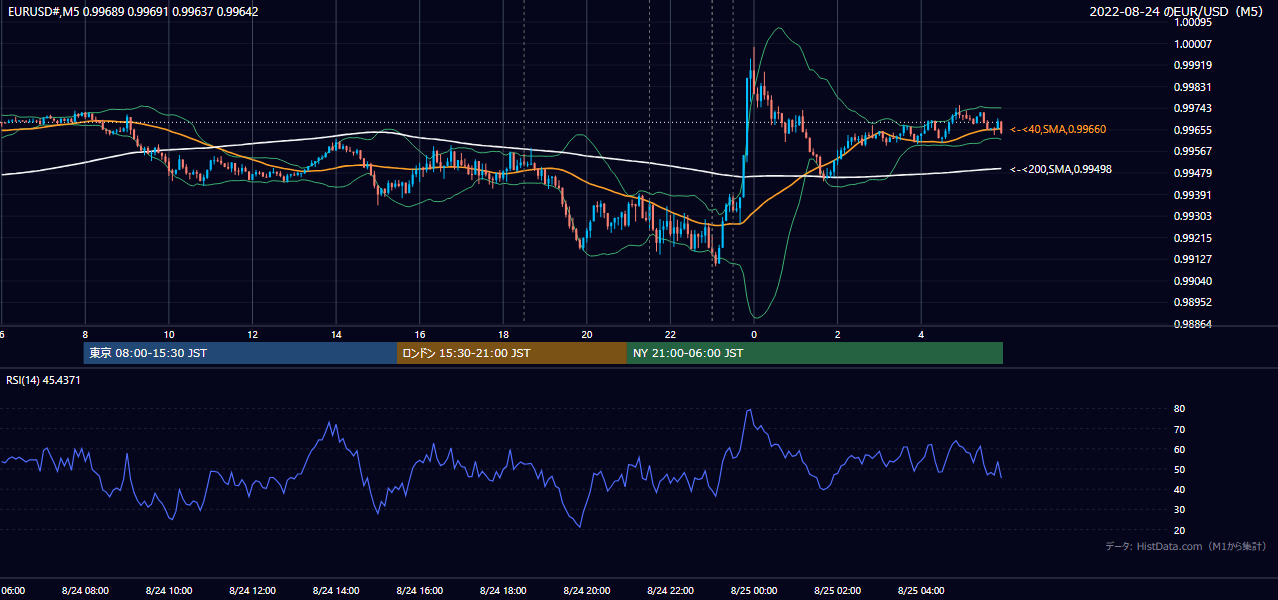1278x600 pixels.
Task: Click hour tick 16 under the price chart
Action: click(x=419, y=334)
